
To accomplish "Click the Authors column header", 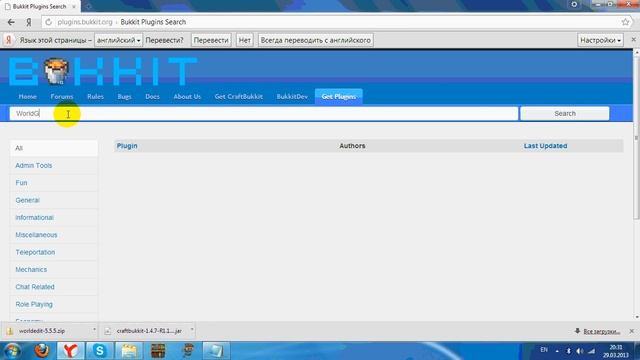I will [352, 146].
